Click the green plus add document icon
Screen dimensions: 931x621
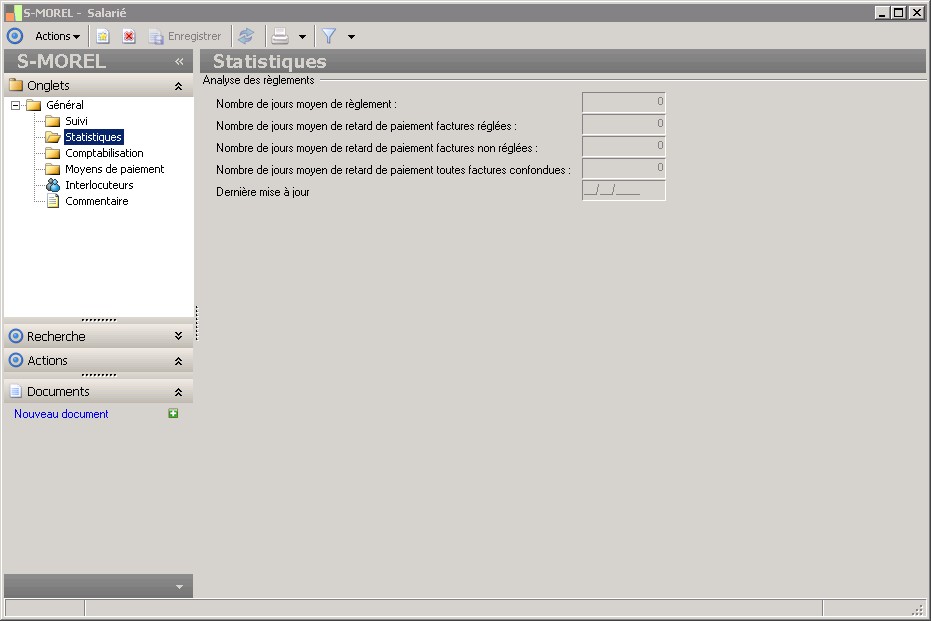173,413
